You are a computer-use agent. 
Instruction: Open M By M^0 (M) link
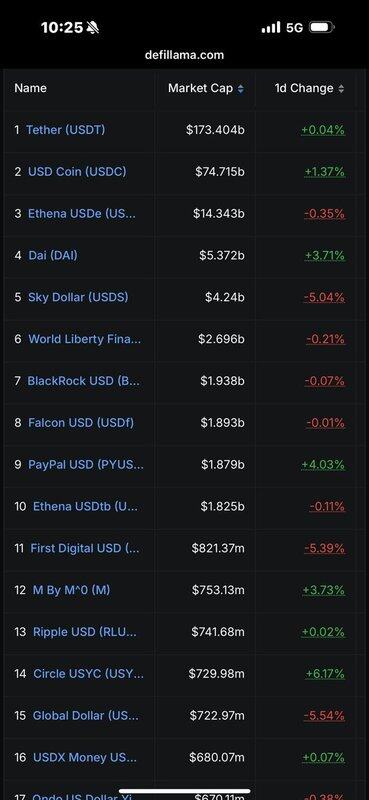tap(71, 590)
